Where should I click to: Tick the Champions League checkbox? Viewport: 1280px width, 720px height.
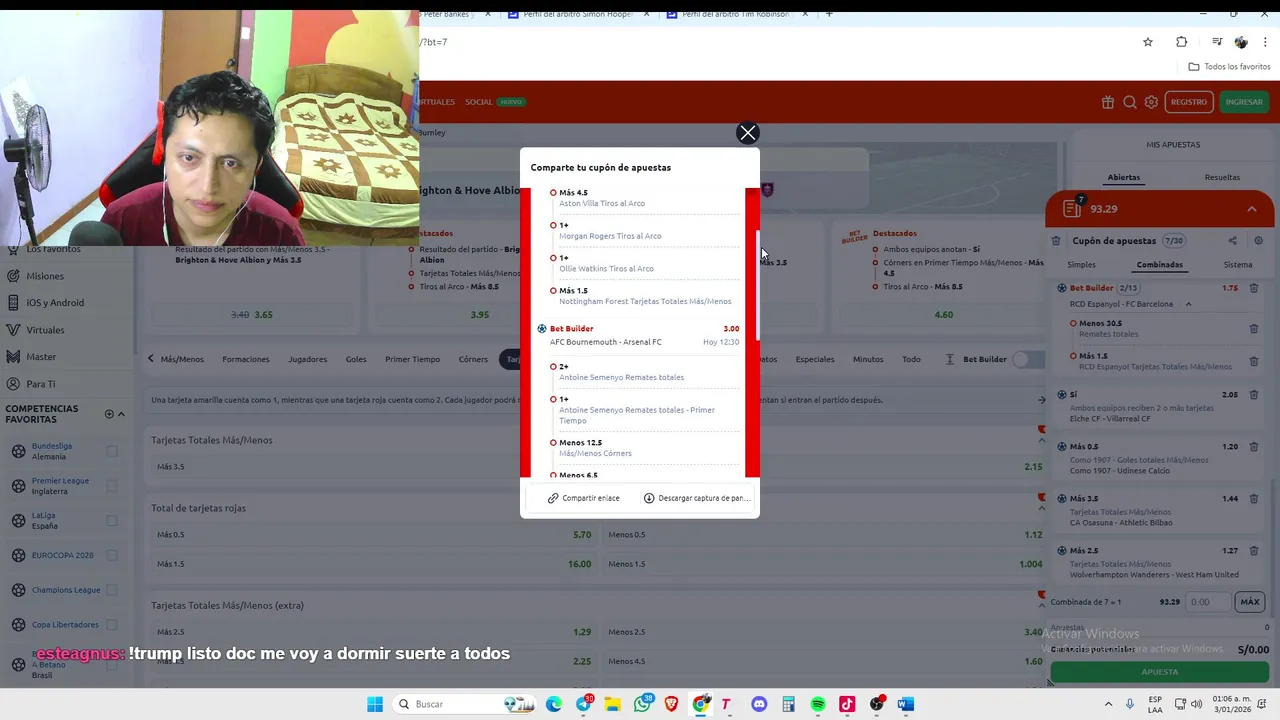point(112,590)
